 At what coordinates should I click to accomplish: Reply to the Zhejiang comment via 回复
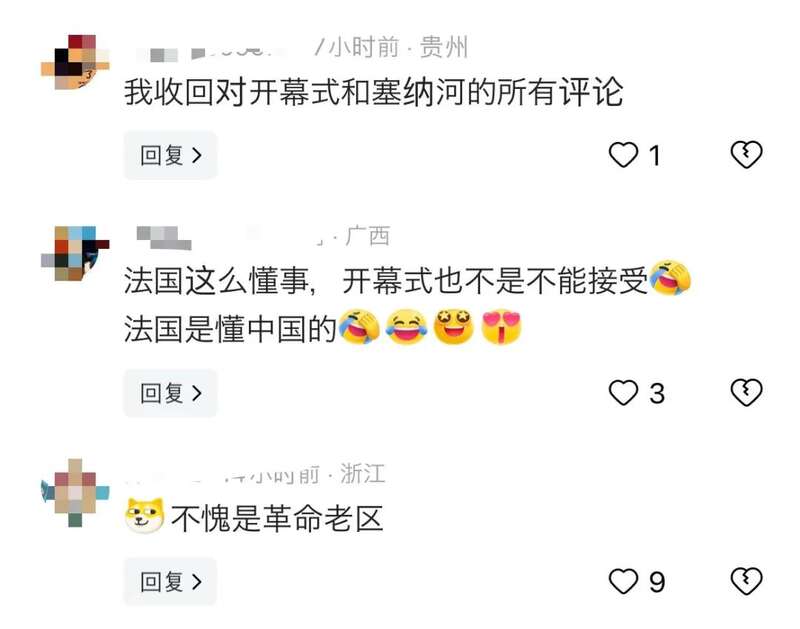pos(170,582)
